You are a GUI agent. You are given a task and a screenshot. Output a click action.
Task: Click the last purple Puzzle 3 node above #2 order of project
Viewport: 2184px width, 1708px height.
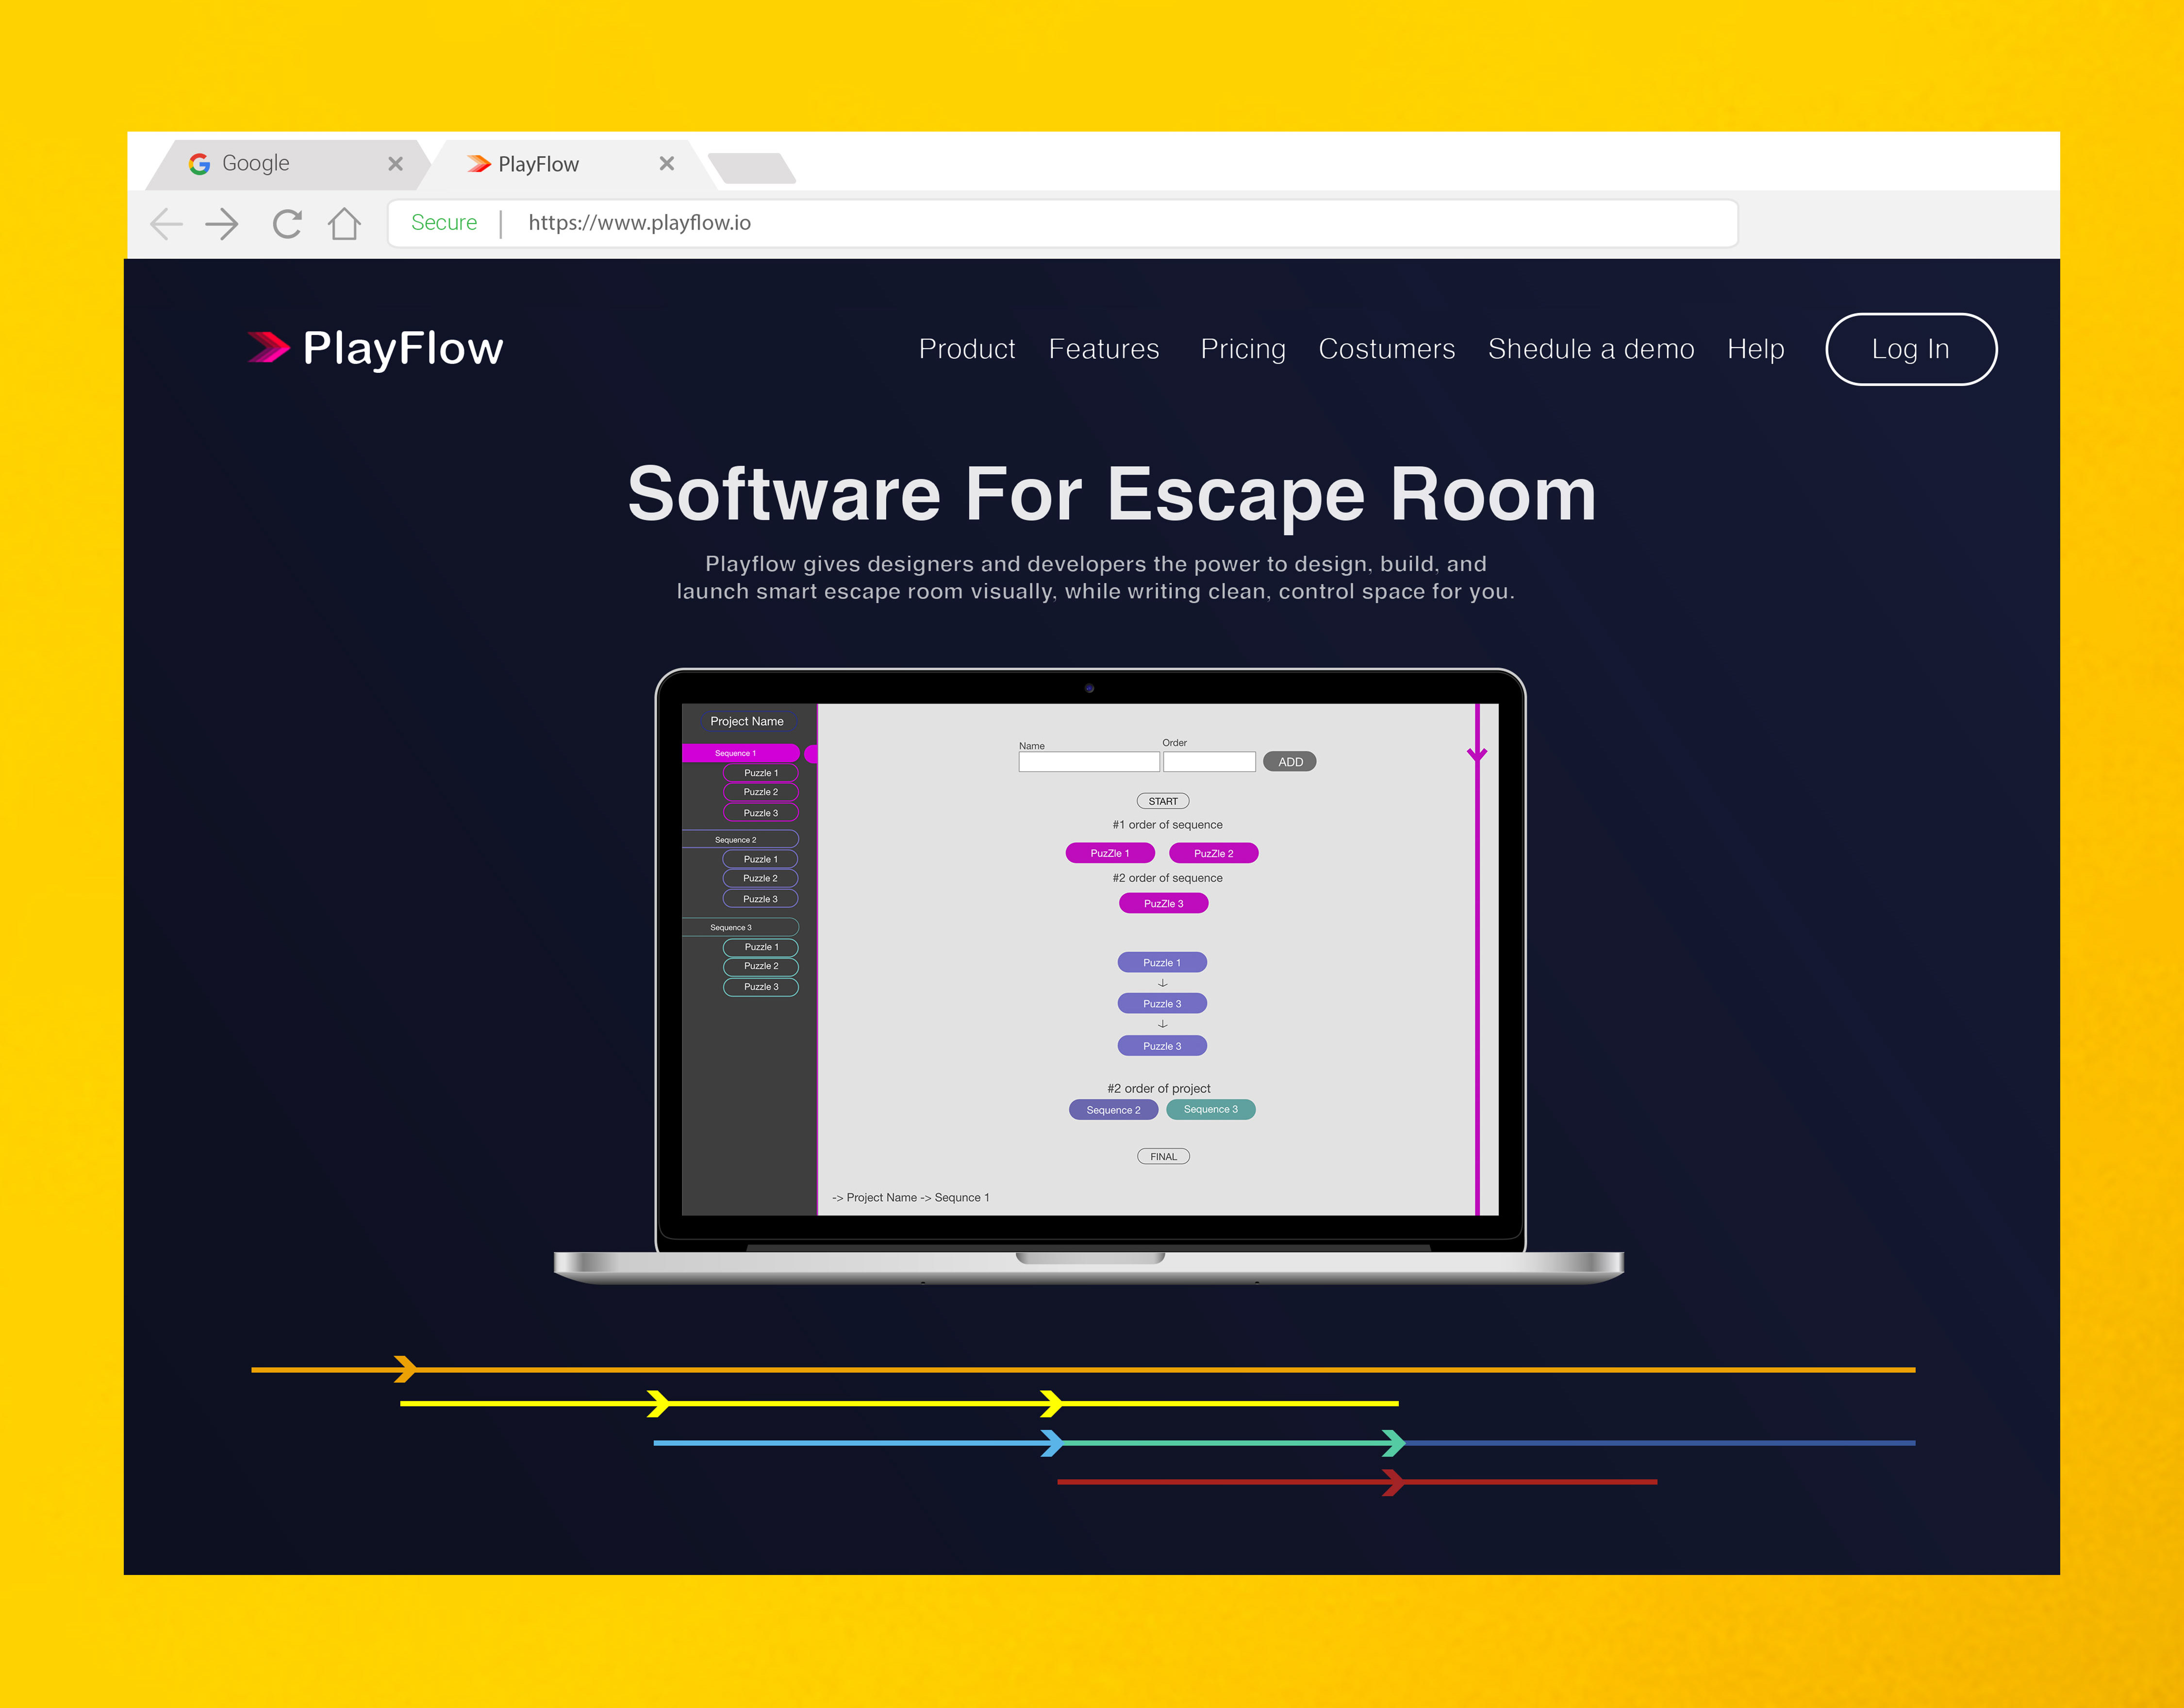coord(1162,1046)
